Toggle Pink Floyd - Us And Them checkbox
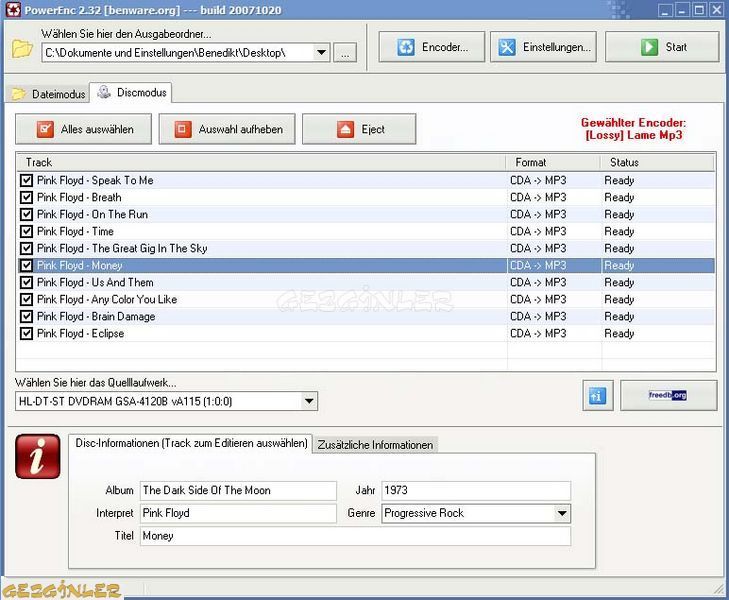The height and width of the screenshot is (600, 729). click(27, 282)
